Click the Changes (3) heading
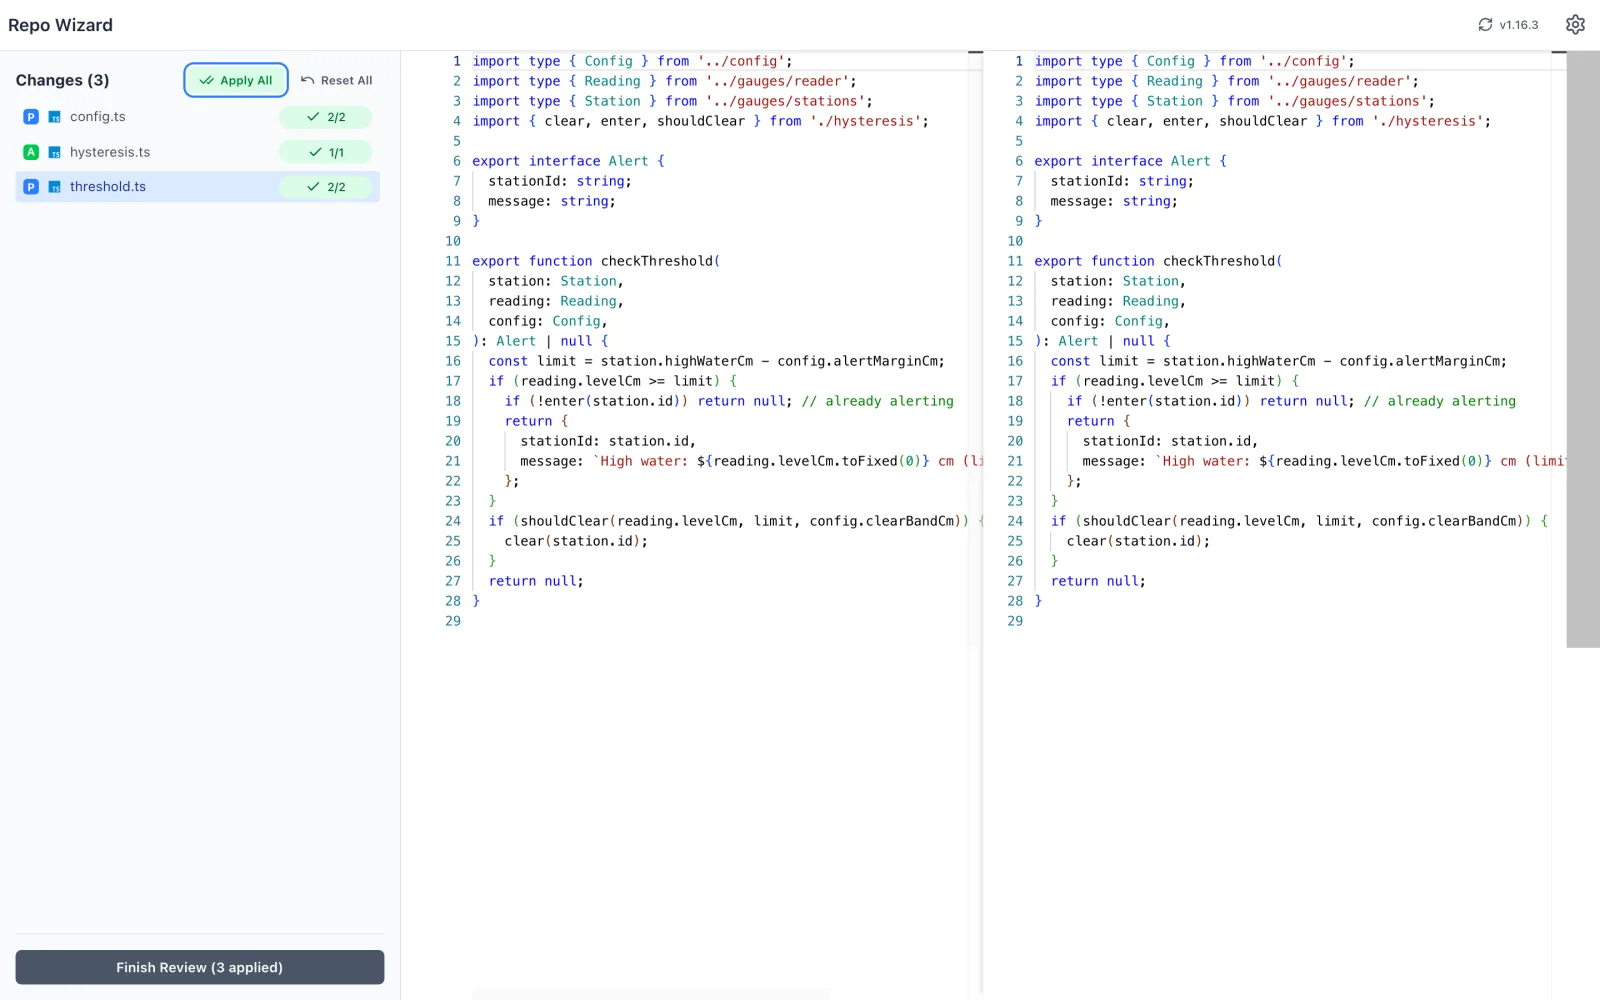The image size is (1600, 1000). (x=63, y=80)
